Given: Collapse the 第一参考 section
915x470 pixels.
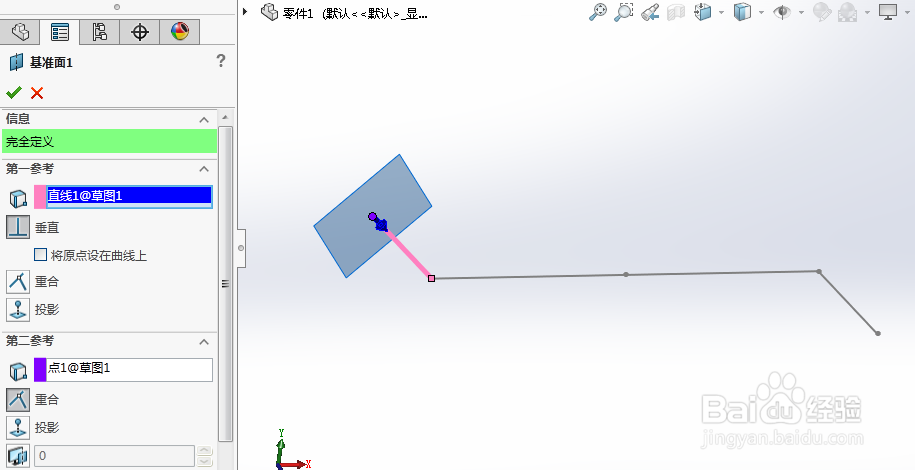Looking at the screenshot, I should 204,169.
